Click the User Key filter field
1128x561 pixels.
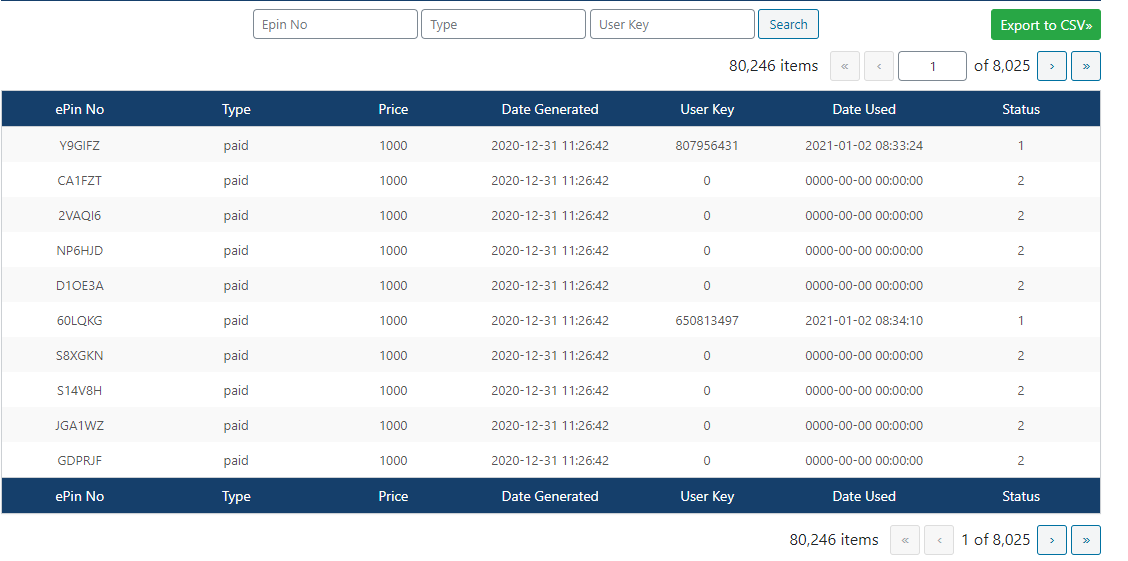(x=672, y=25)
